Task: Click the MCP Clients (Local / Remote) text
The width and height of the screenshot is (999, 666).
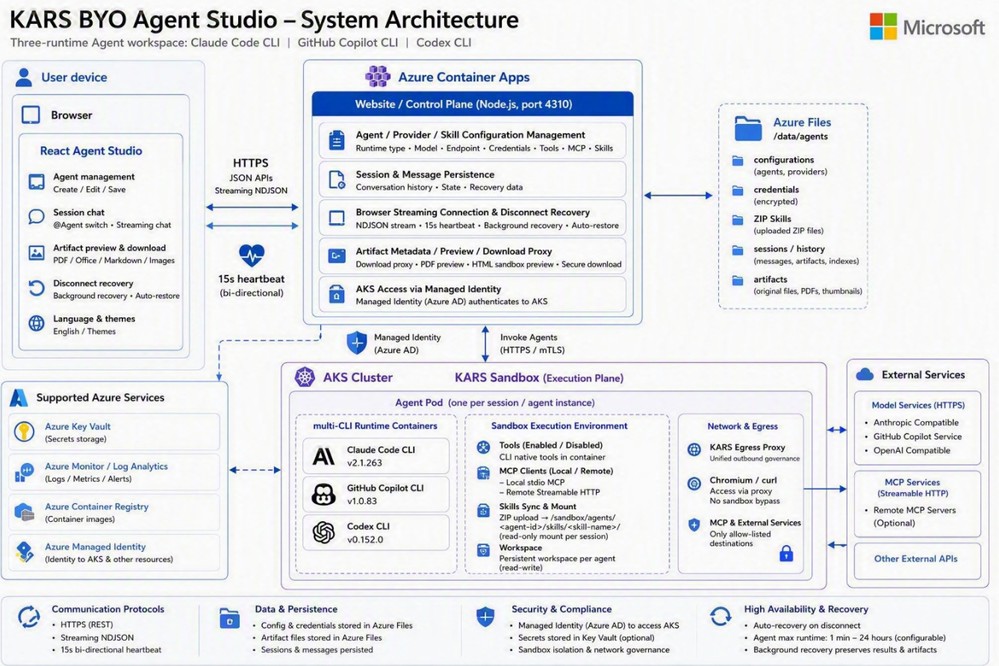Action: pos(556,471)
